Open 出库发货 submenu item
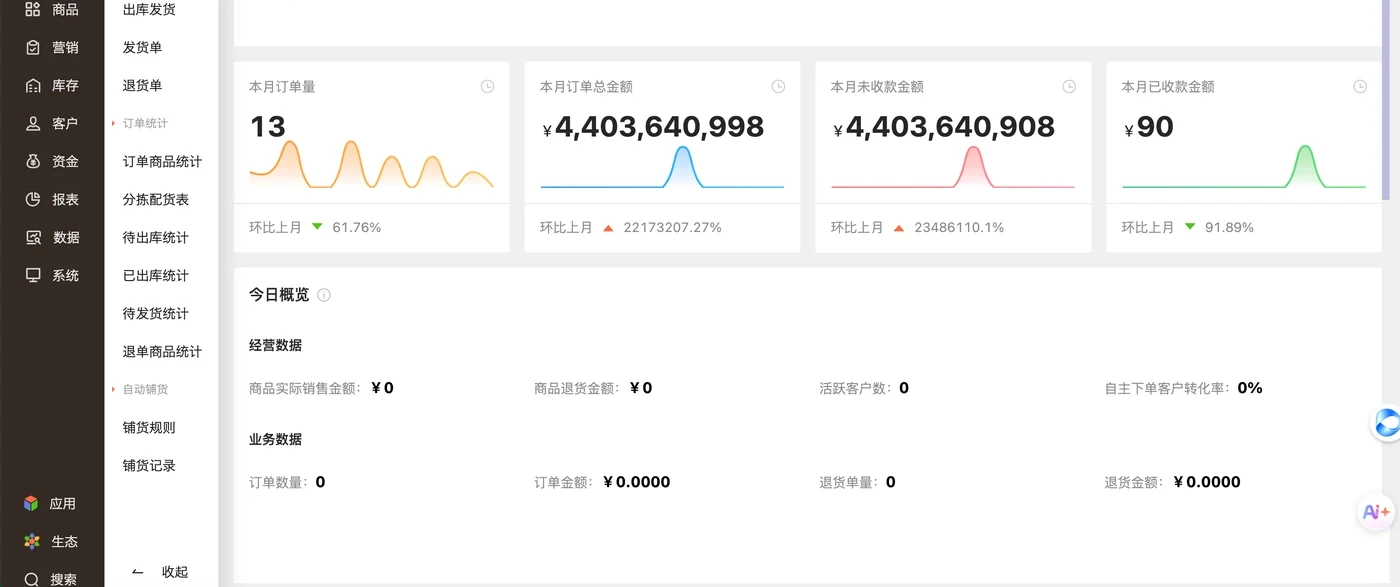The image size is (1400, 587). click(x=149, y=9)
